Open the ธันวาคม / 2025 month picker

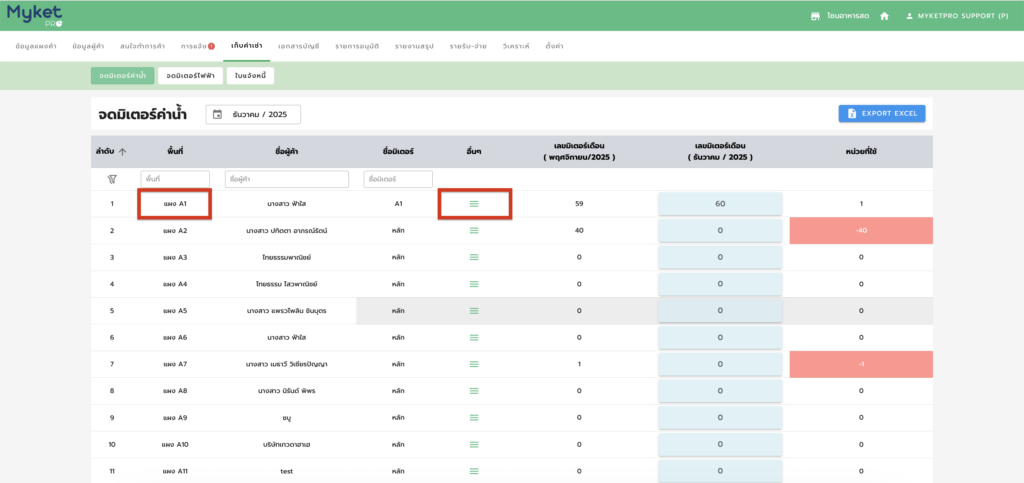(253, 115)
